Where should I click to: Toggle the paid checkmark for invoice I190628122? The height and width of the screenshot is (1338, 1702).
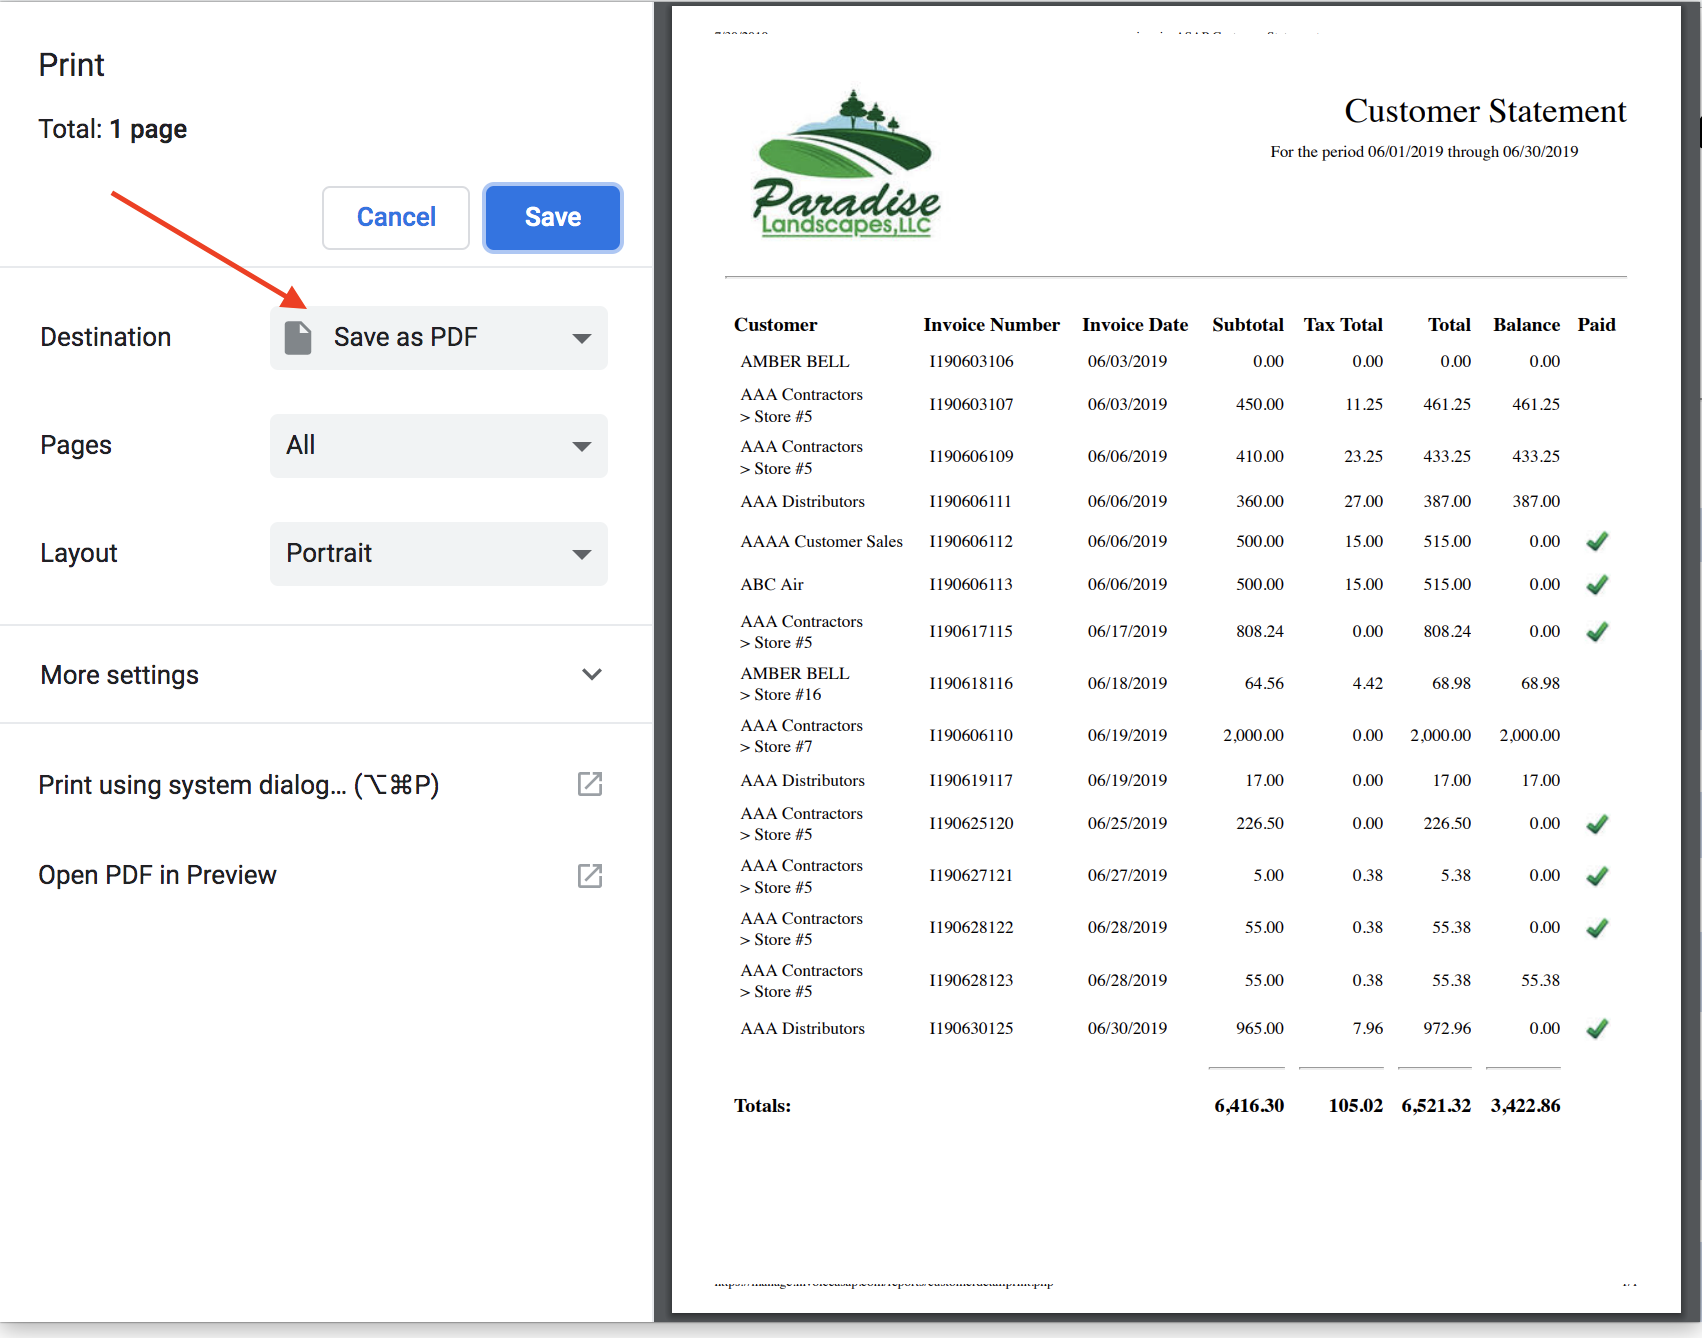point(1596,927)
